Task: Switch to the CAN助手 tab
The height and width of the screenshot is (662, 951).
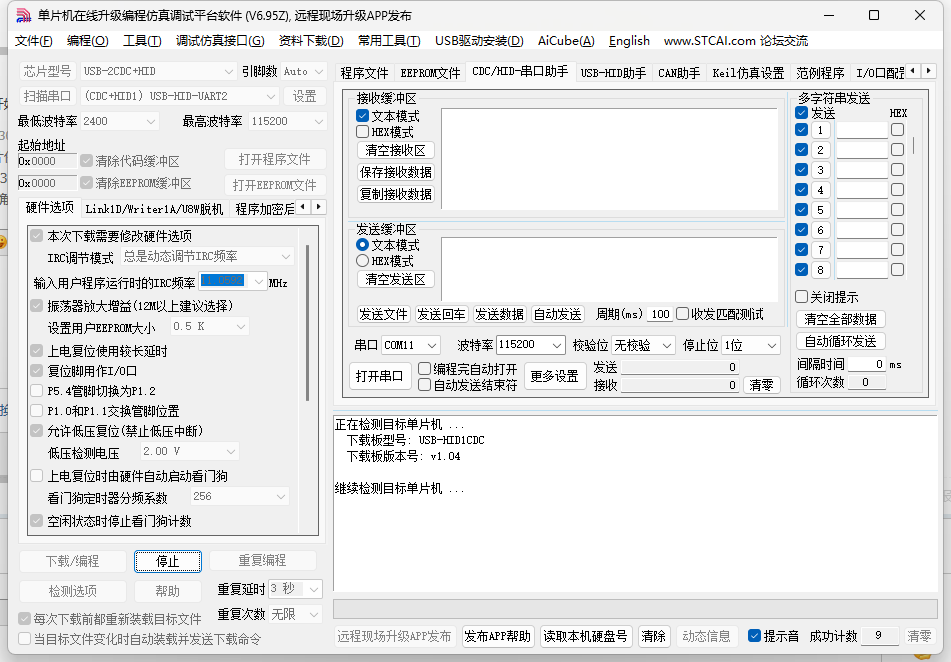Action: [x=679, y=73]
